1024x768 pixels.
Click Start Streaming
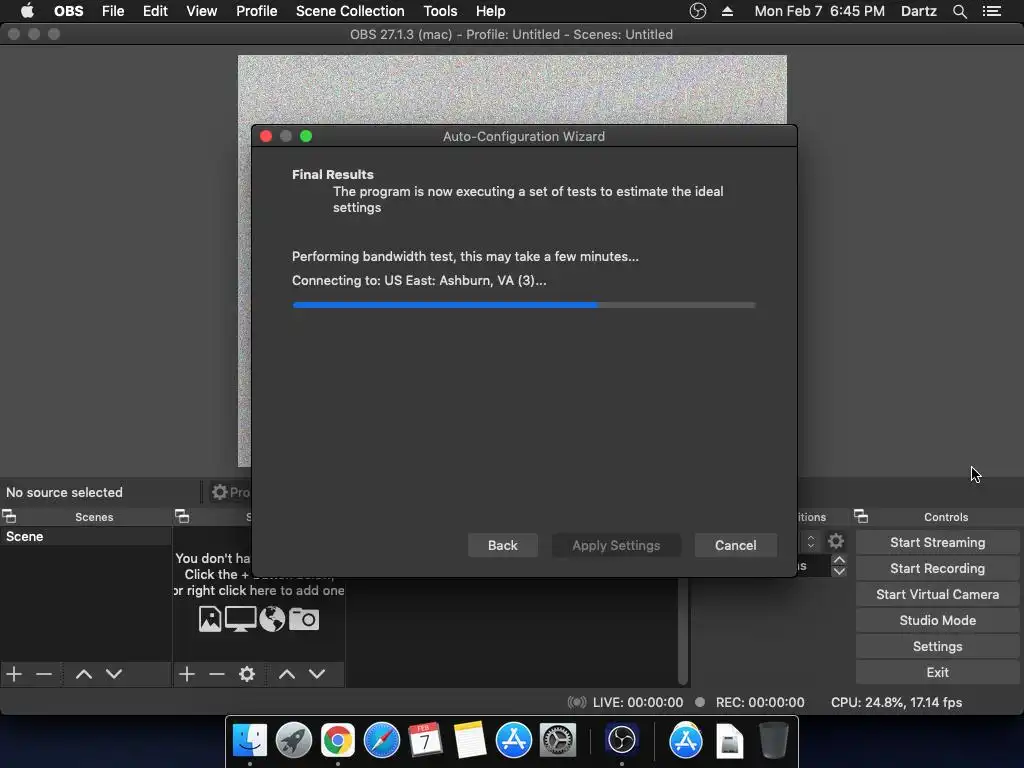point(937,542)
